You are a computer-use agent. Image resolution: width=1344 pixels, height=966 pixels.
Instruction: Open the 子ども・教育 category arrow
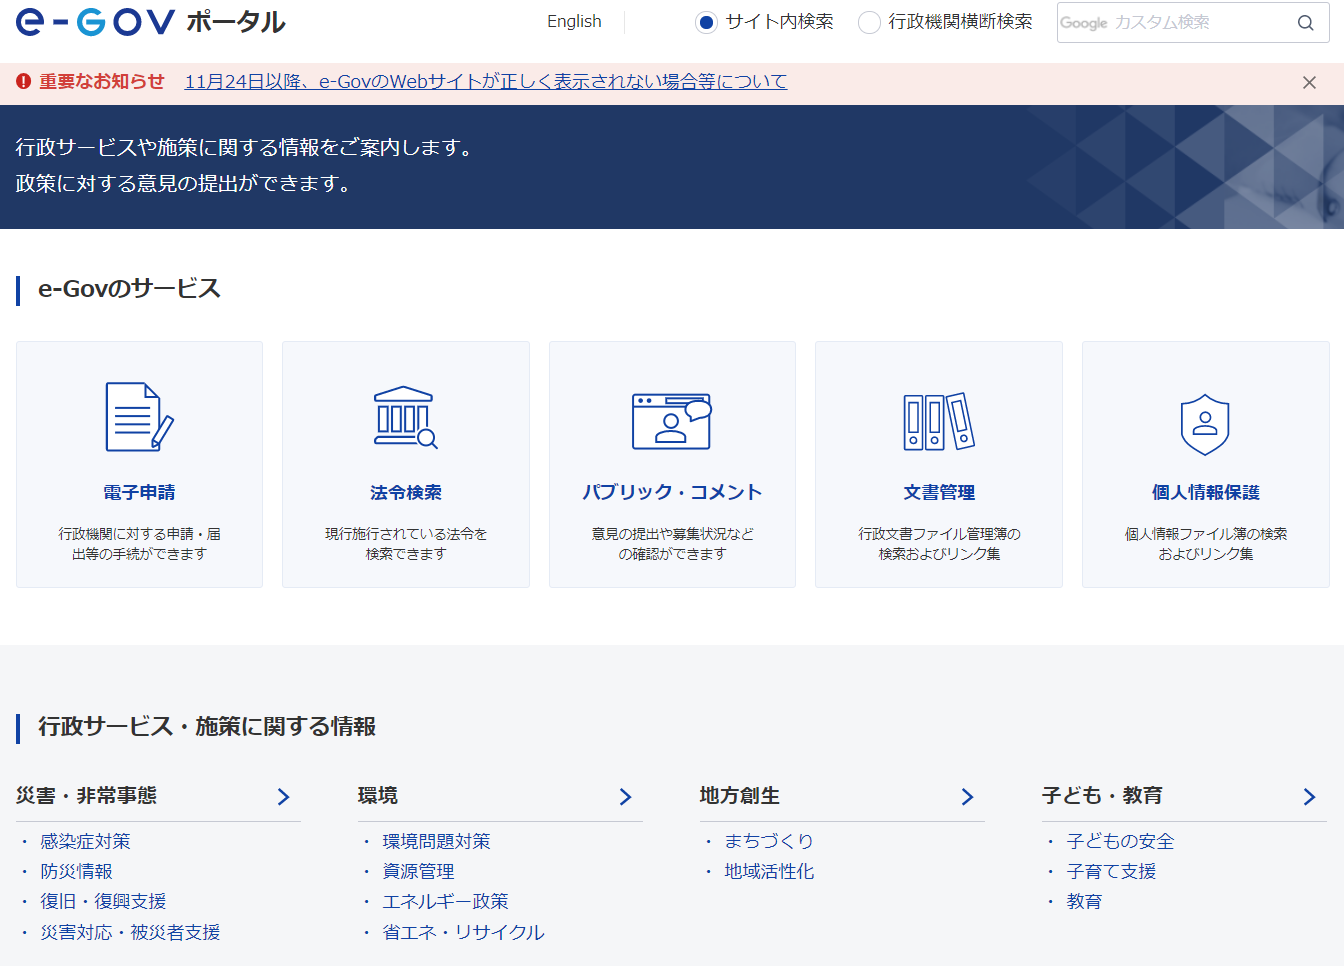(1309, 797)
